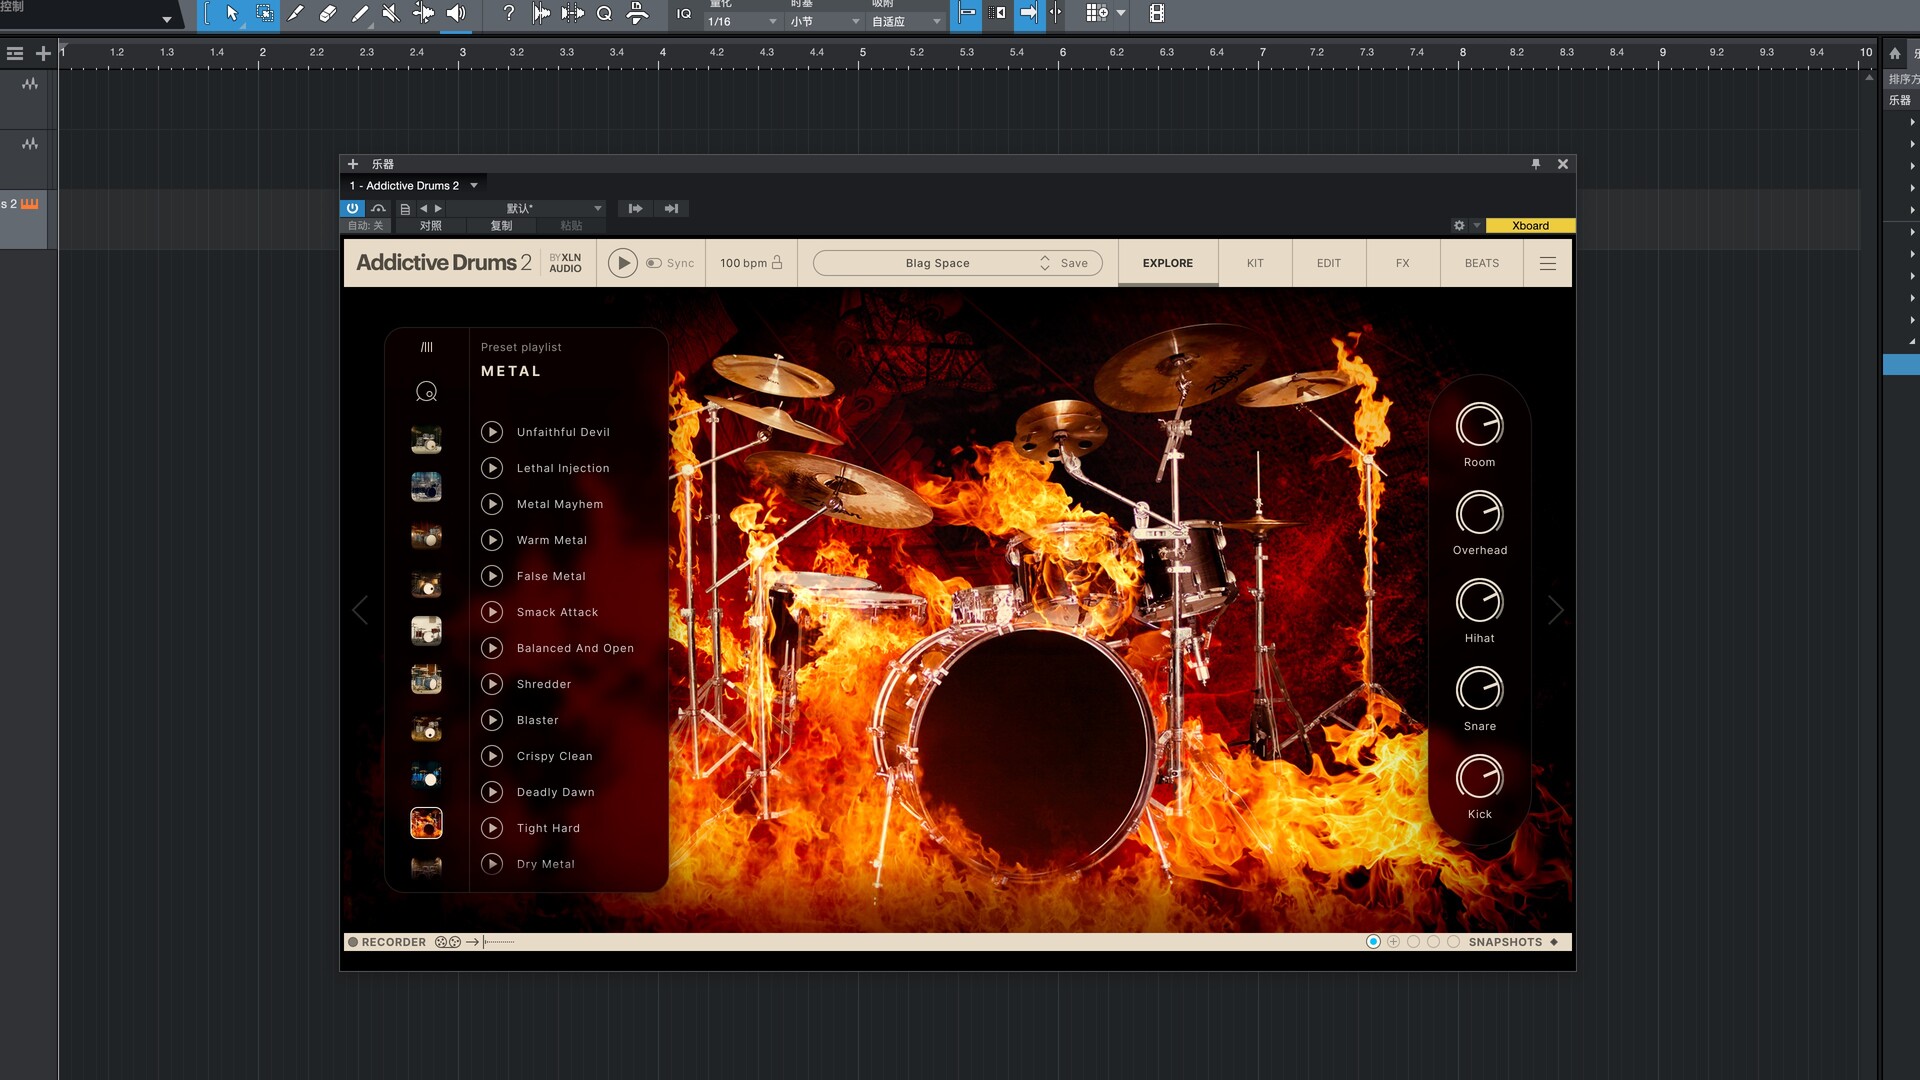This screenshot has height=1080, width=1920.
Task: Toggle plugin power bypass button
Action: tap(352, 209)
